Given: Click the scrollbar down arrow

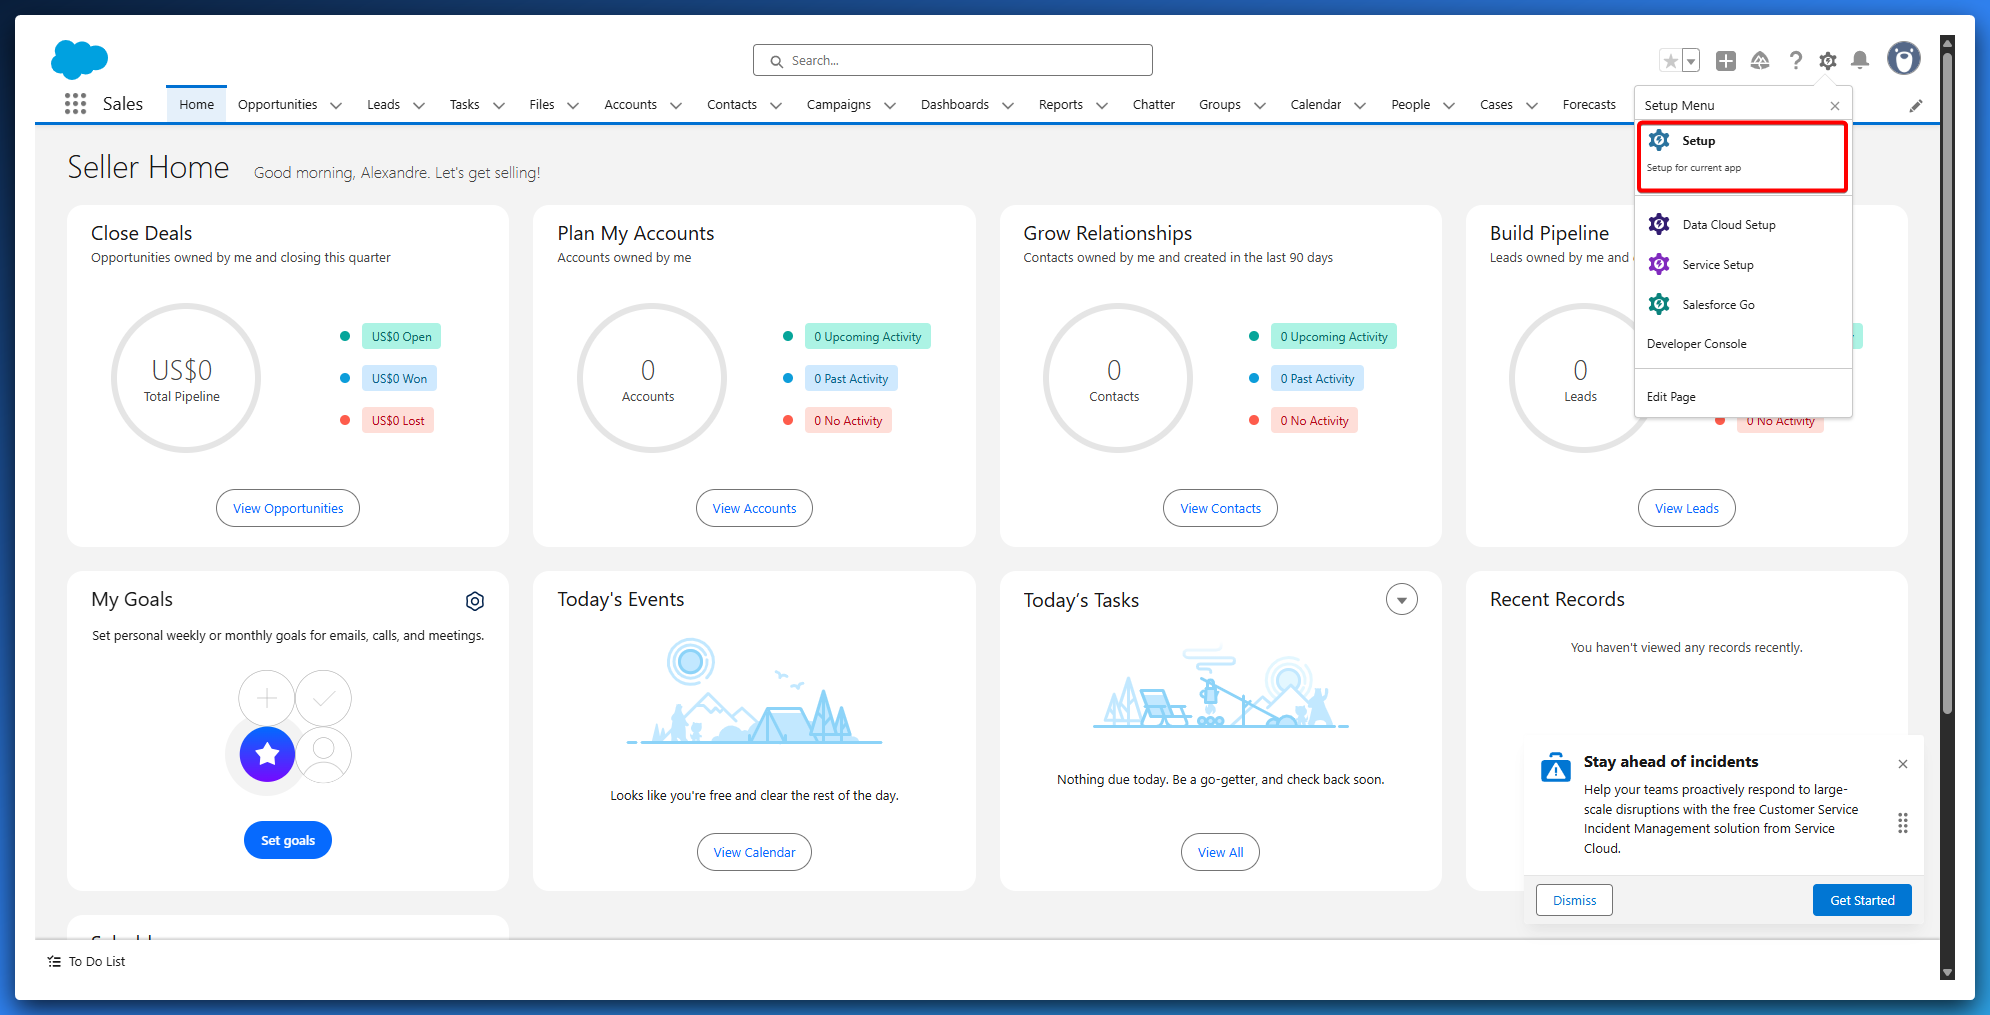Looking at the screenshot, I should 1947,972.
